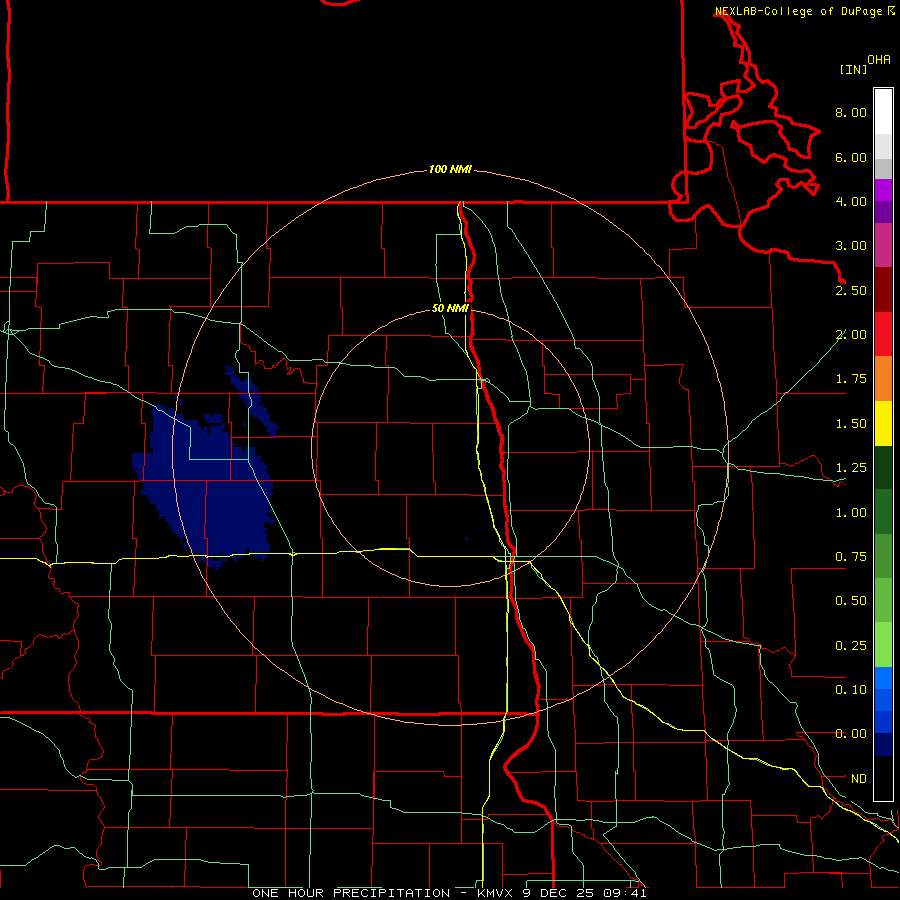Select the 0.10 legend value

851,690
